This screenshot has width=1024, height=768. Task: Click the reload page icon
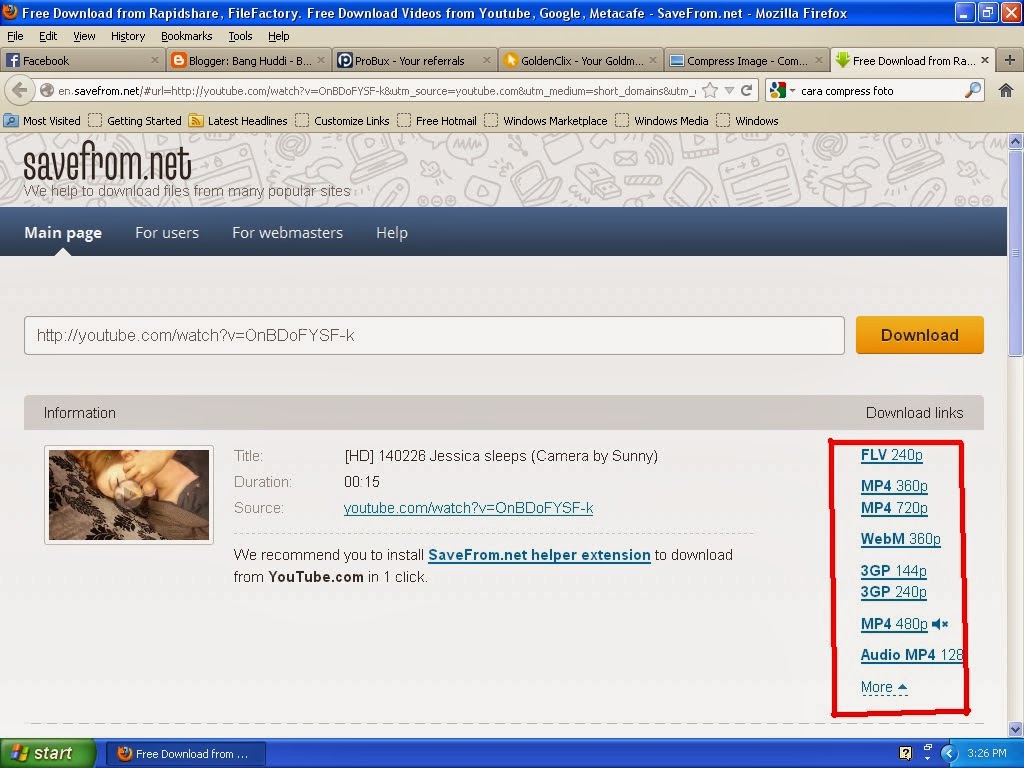(x=747, y=91)
